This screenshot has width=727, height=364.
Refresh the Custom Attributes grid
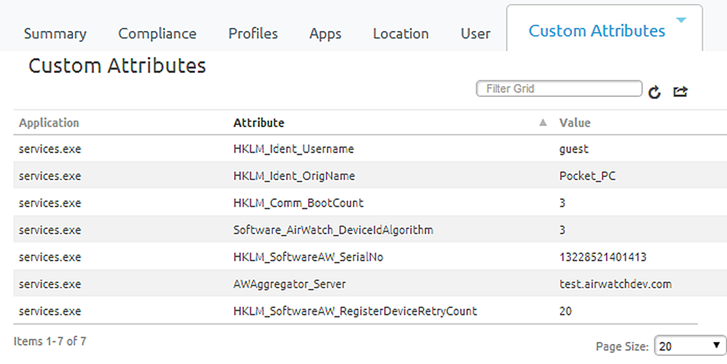click(x=654, y=92)
